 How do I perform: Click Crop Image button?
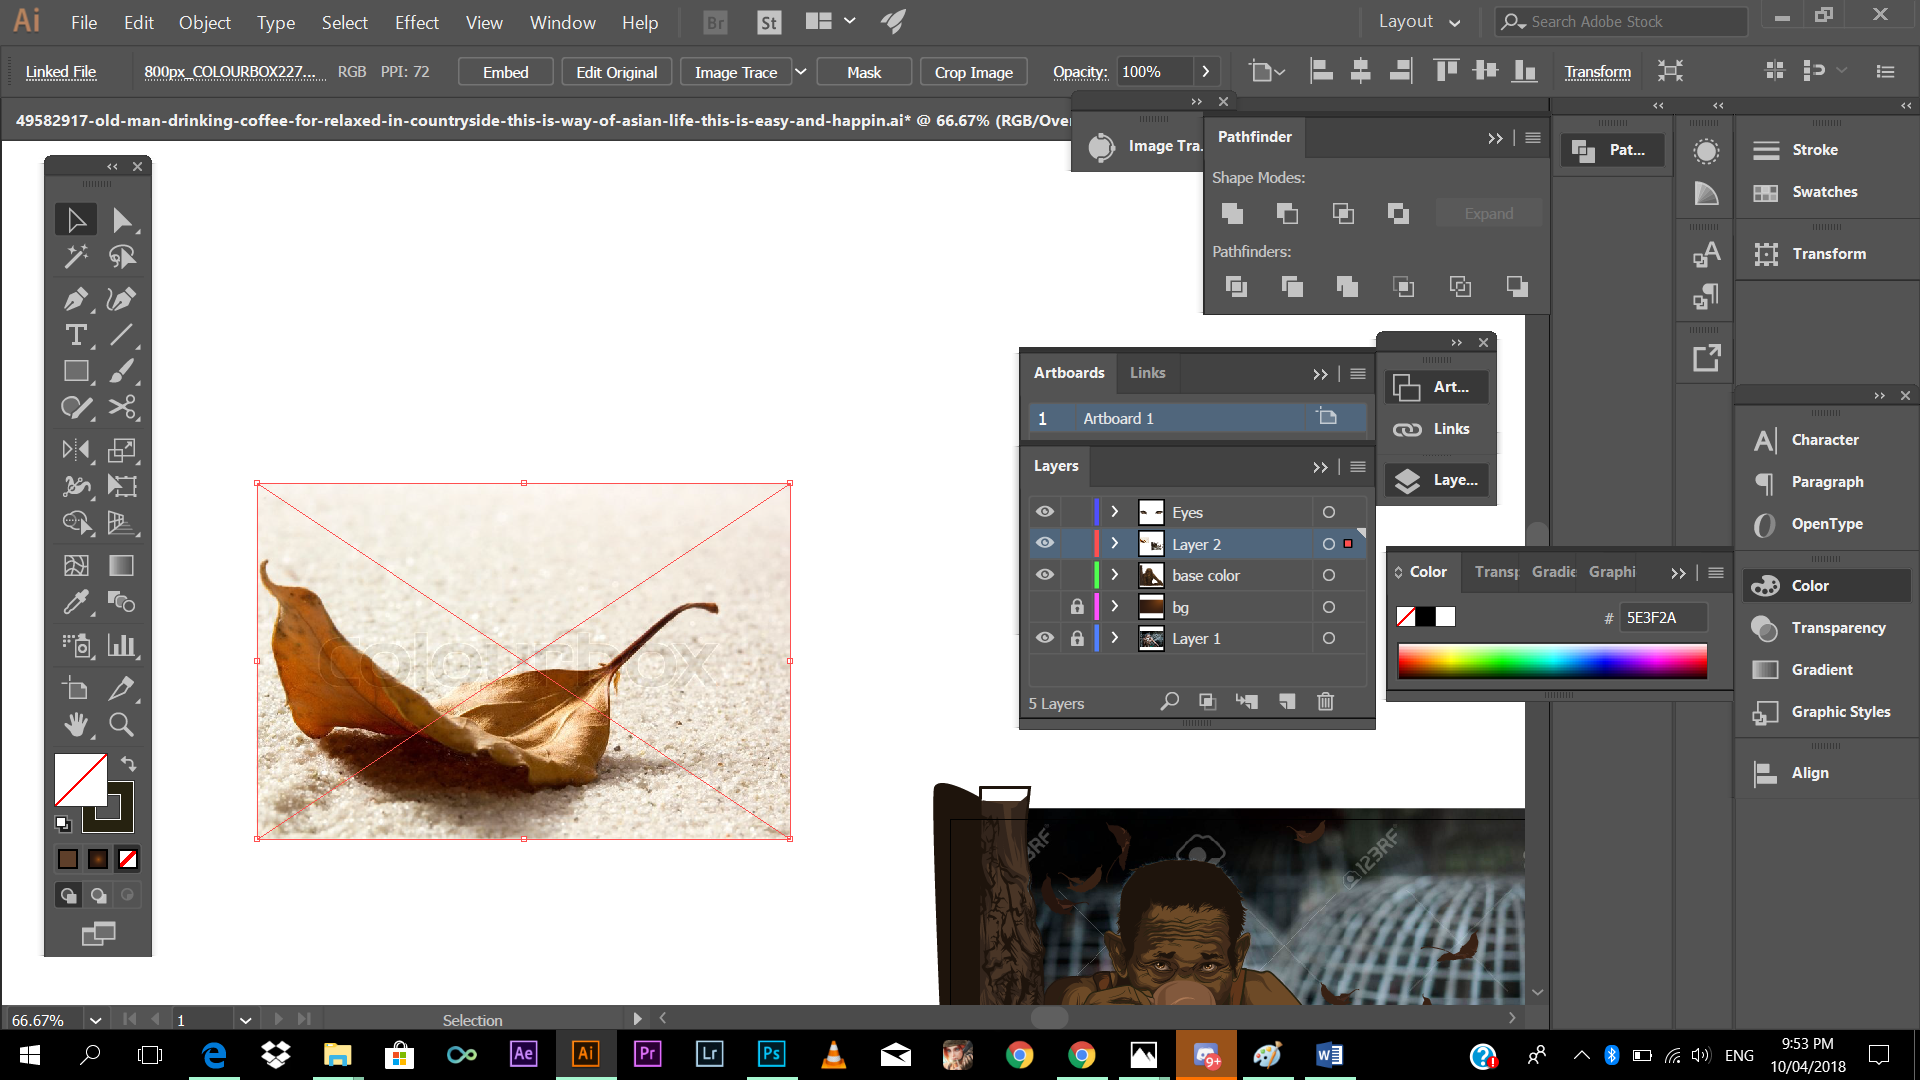[x=973, y=72]
